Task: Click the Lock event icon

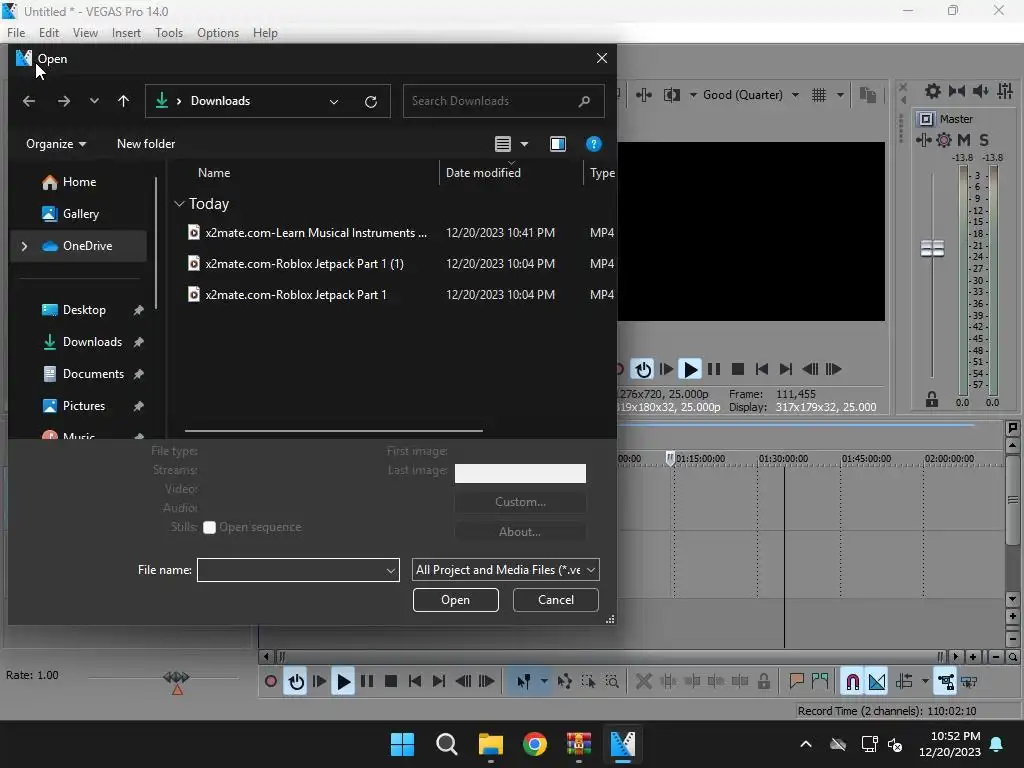Action: (x=763, y=682)
